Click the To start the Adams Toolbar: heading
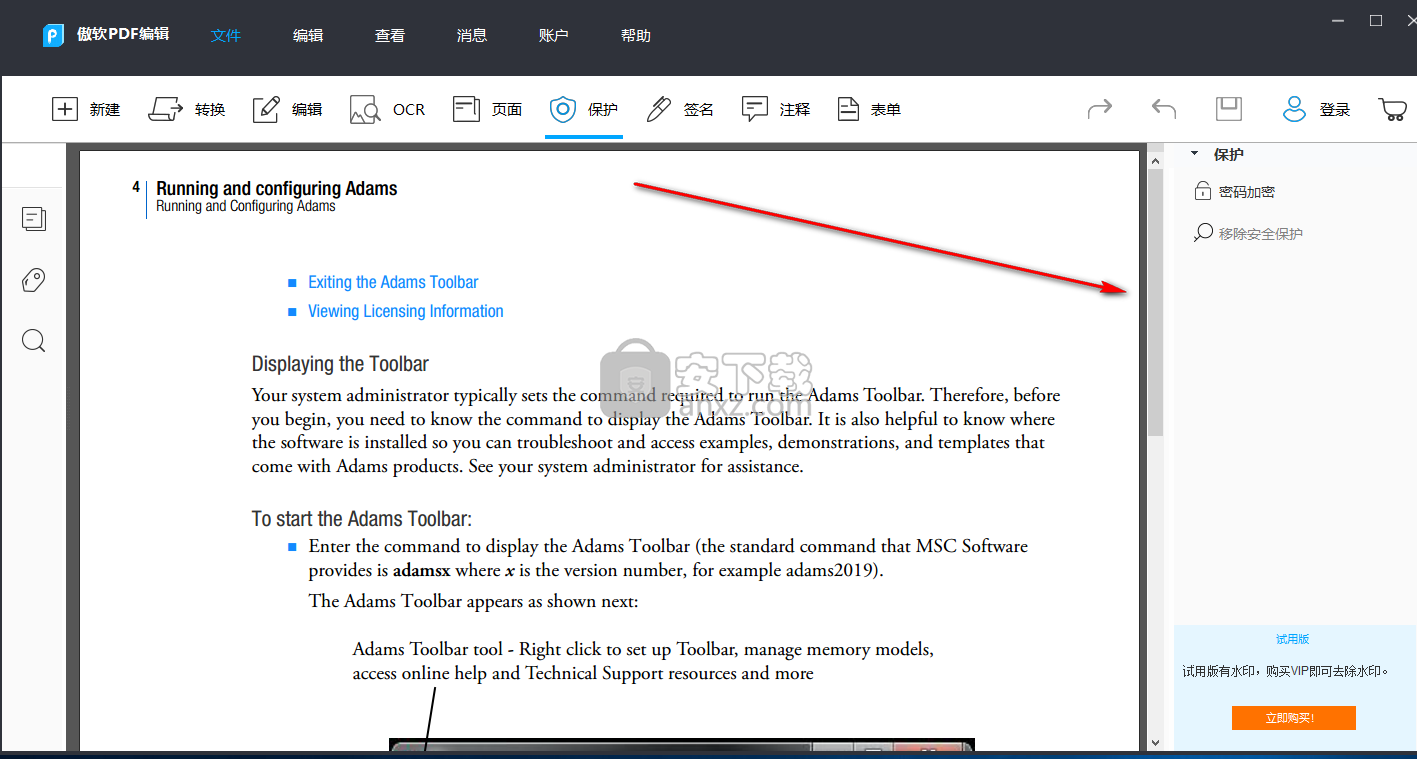 coord(361,519)
